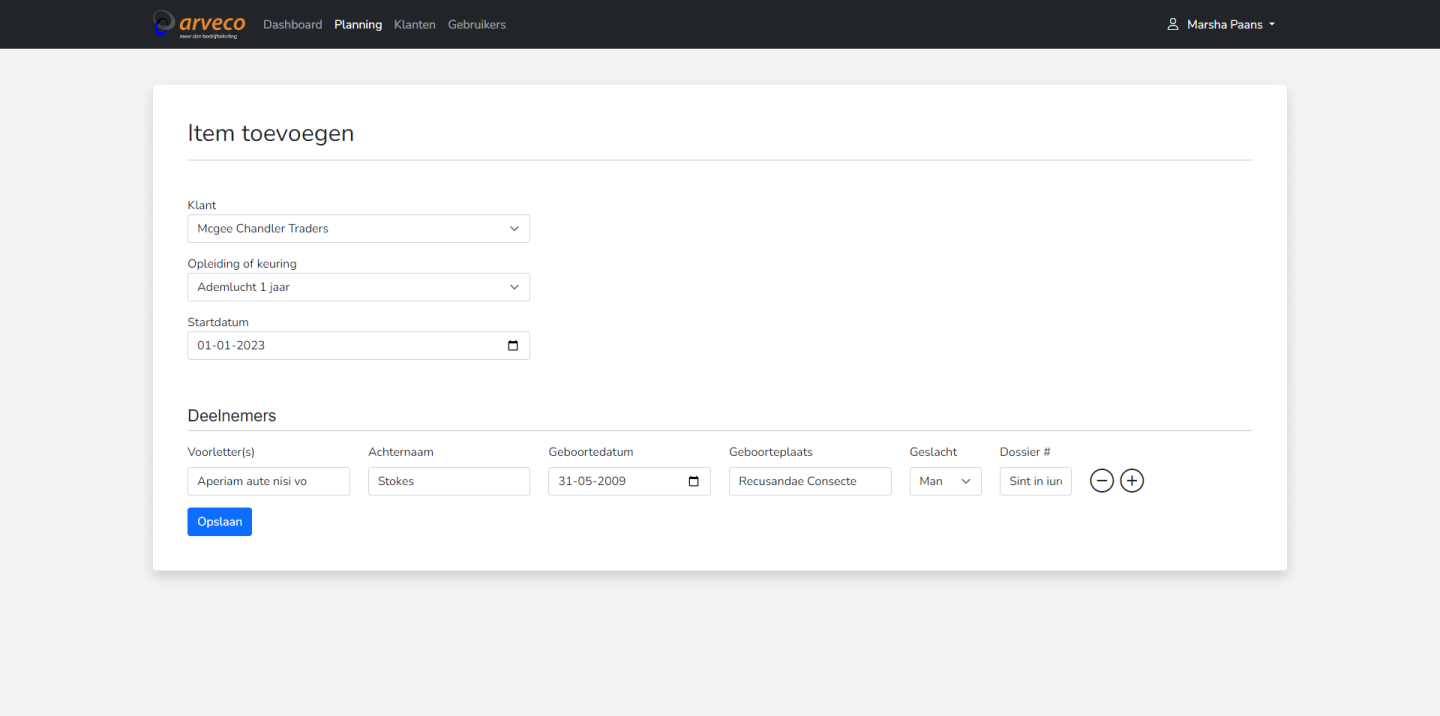Viewport: 1440px width, 716px height.
Task: Open Gebruikers in top navigation
Action: pos(476,25)
